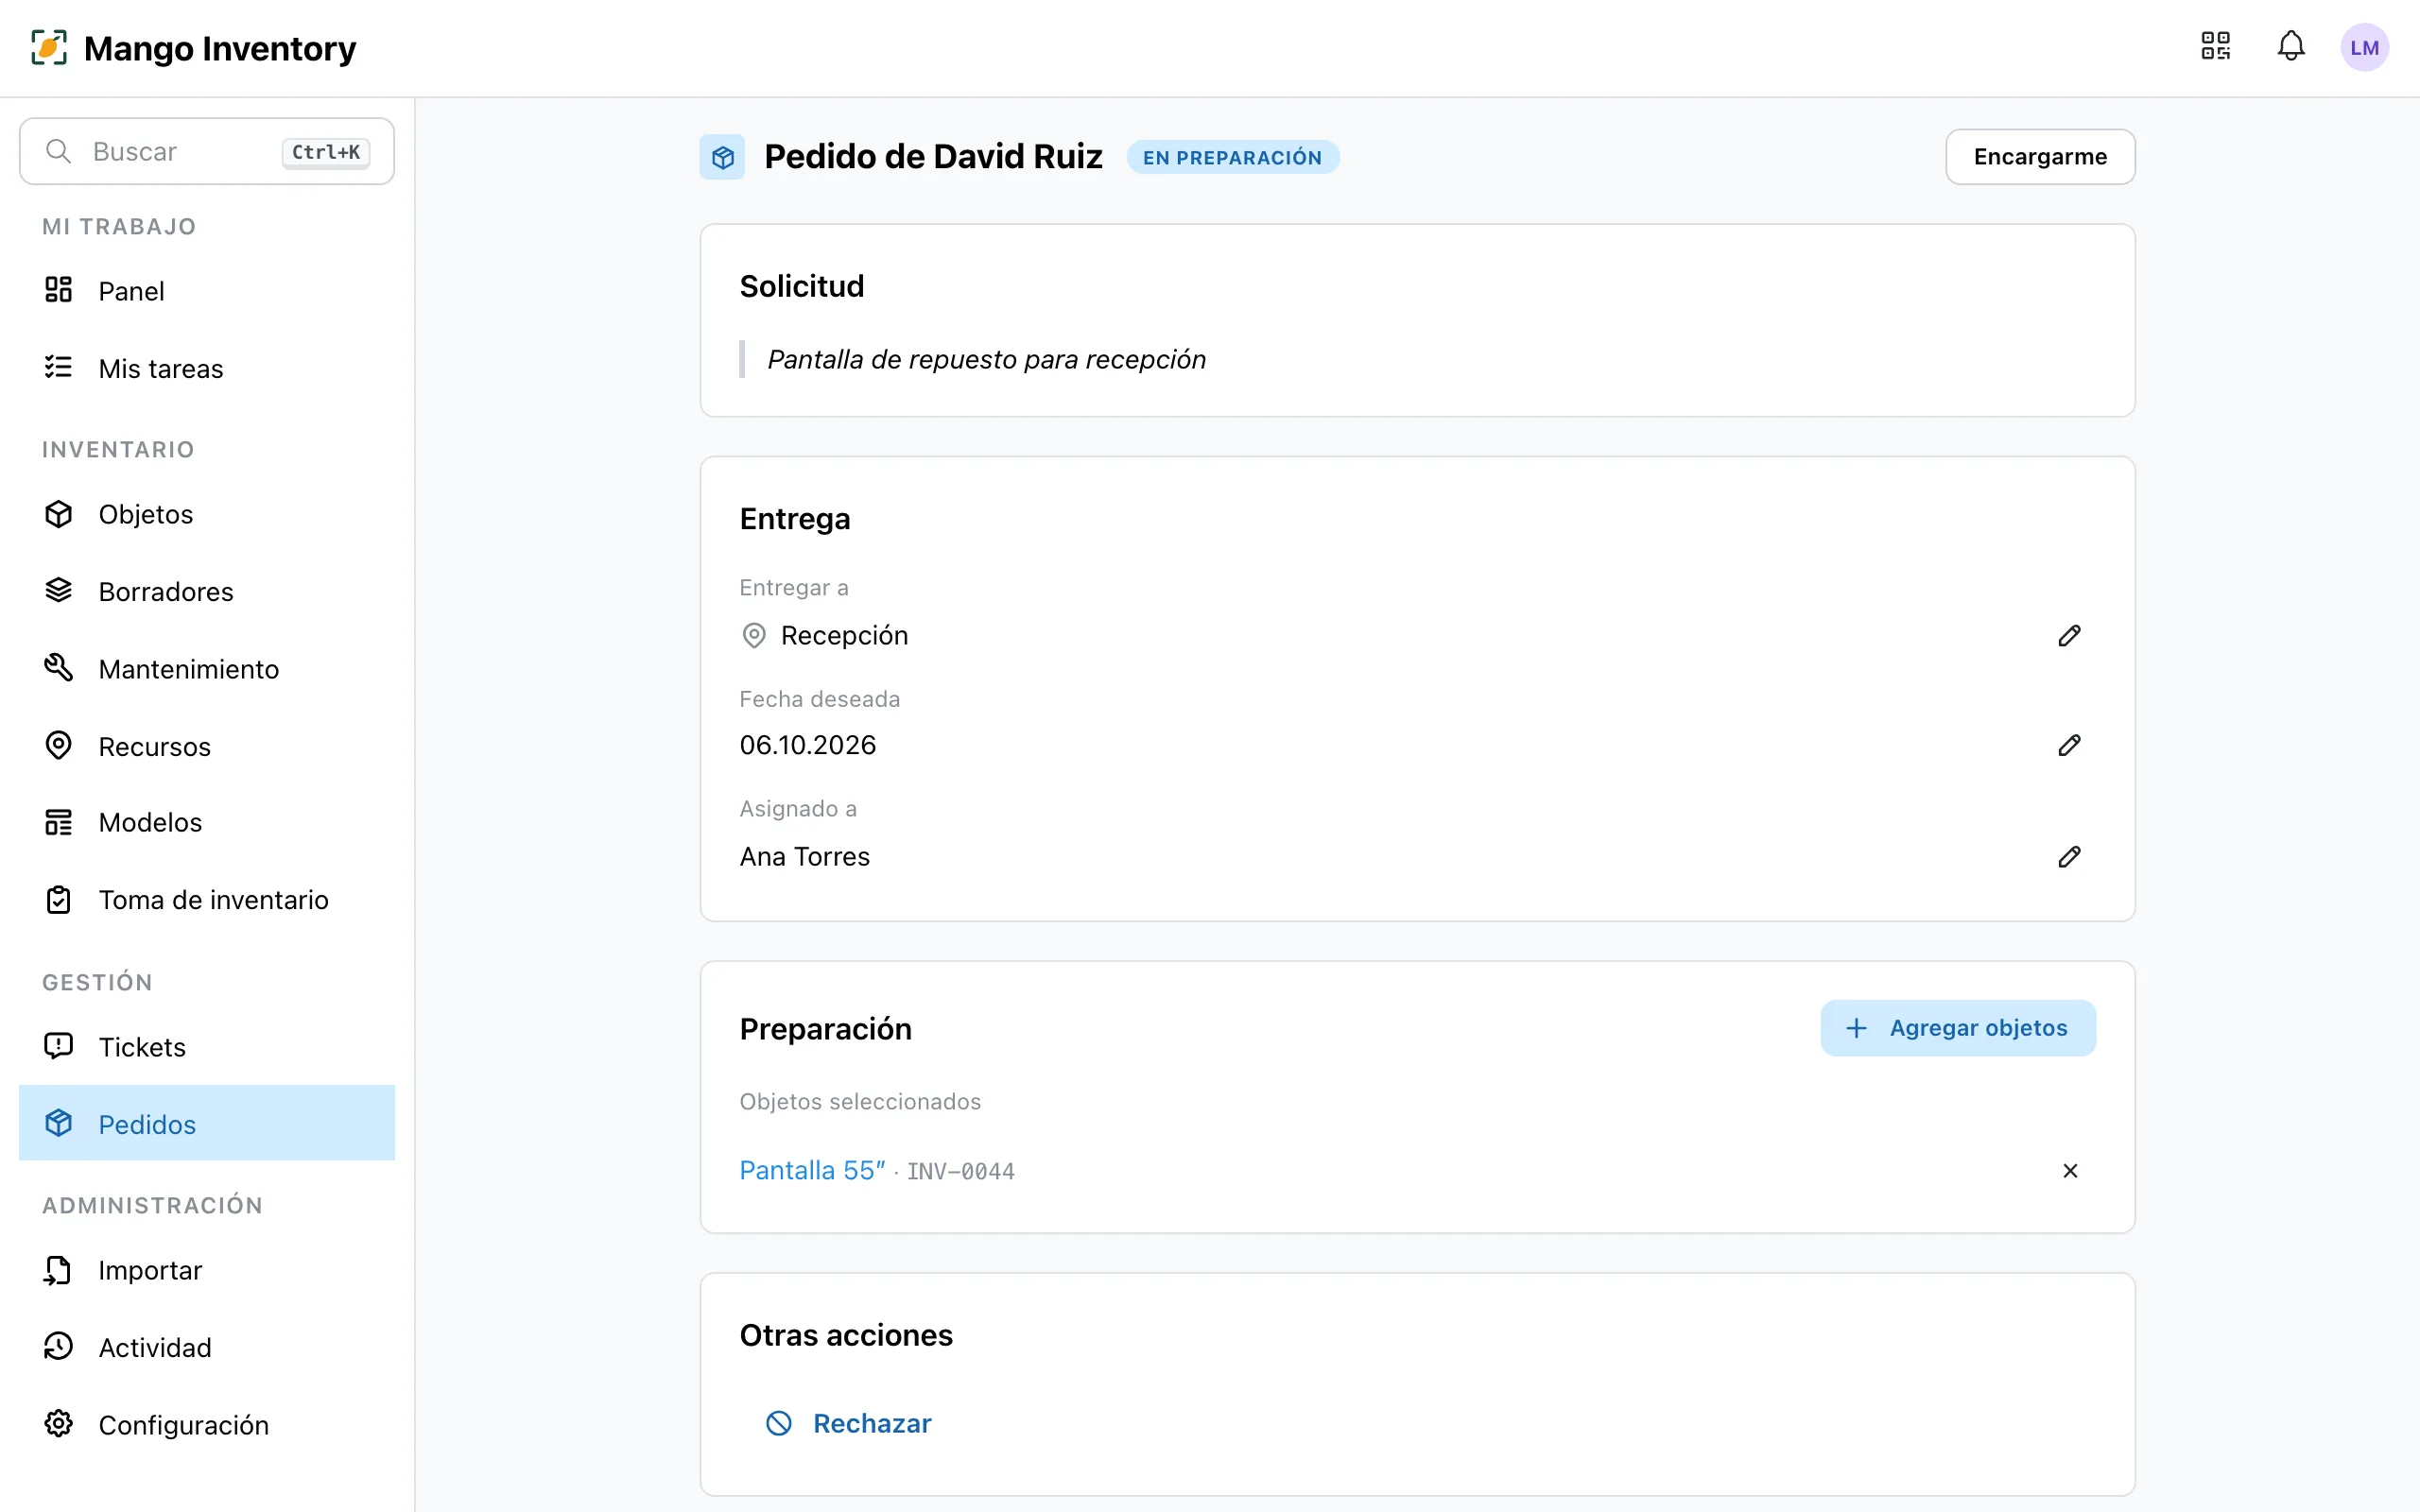
Task: Click the EN PREPARACIÓN status badge
Action: (x=1232, y=157)
